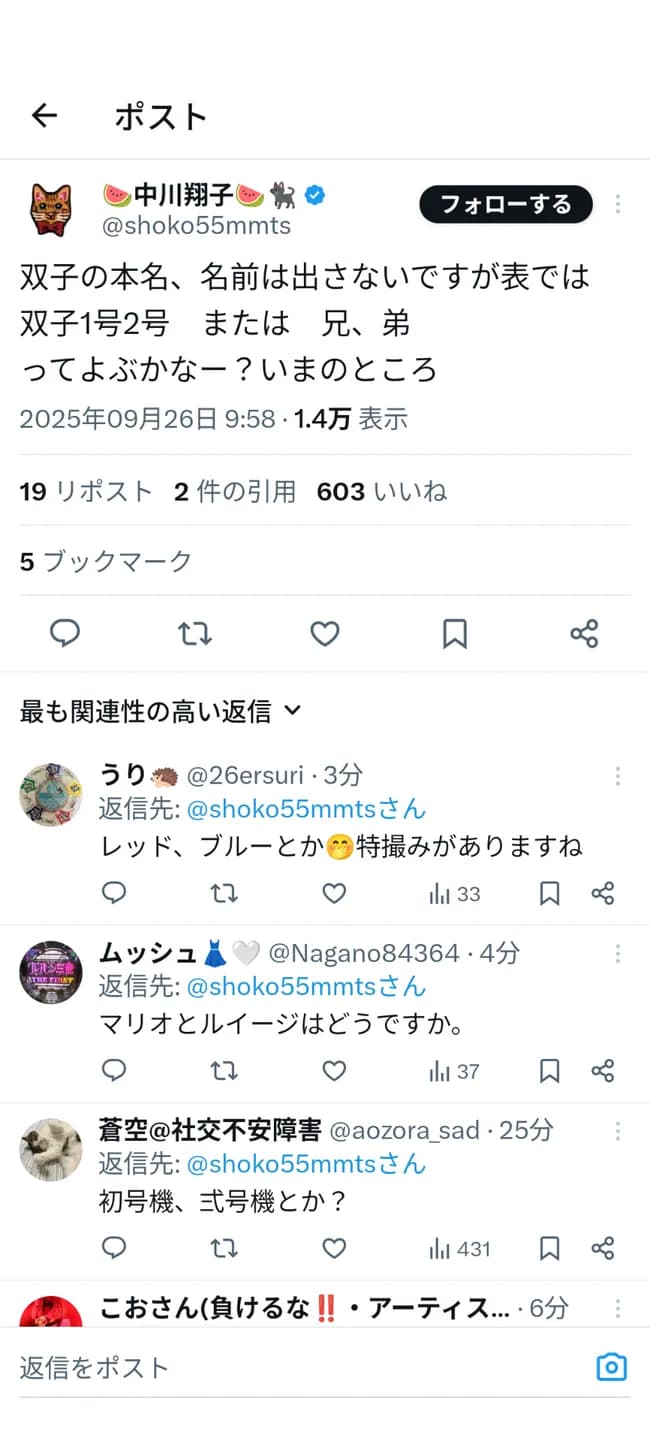Like 中川翔子's post with the heart icon
650x1444 pixels.
pyautogui.click(x=325, y=634)
